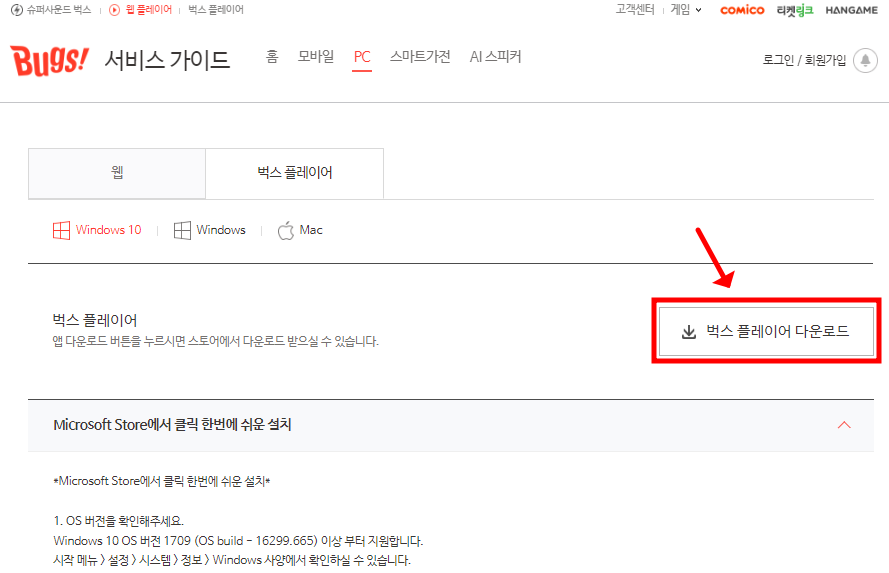
Task: Switch to the 벅스 플레이어 tab
Action: tap(295, 173)
